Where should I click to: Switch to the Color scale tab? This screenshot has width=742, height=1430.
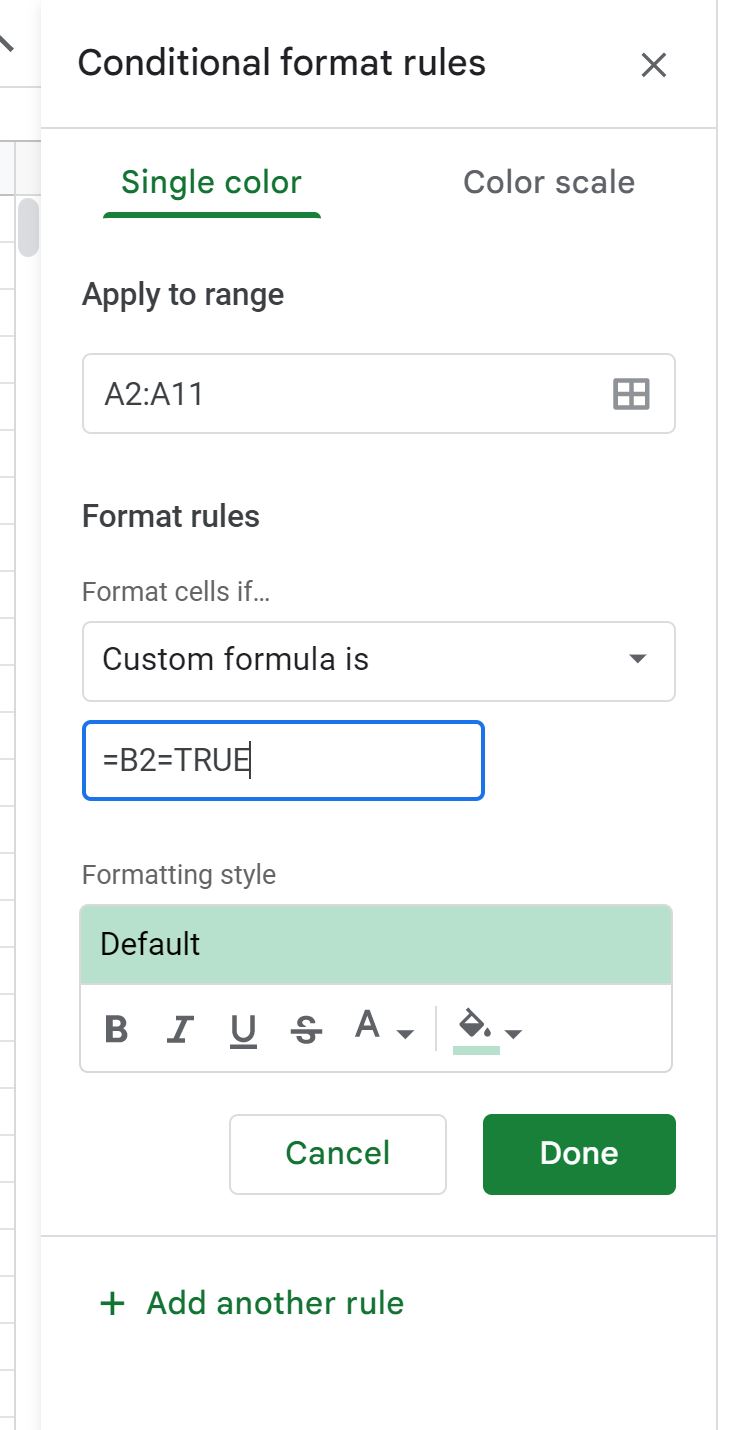[549, 182]
